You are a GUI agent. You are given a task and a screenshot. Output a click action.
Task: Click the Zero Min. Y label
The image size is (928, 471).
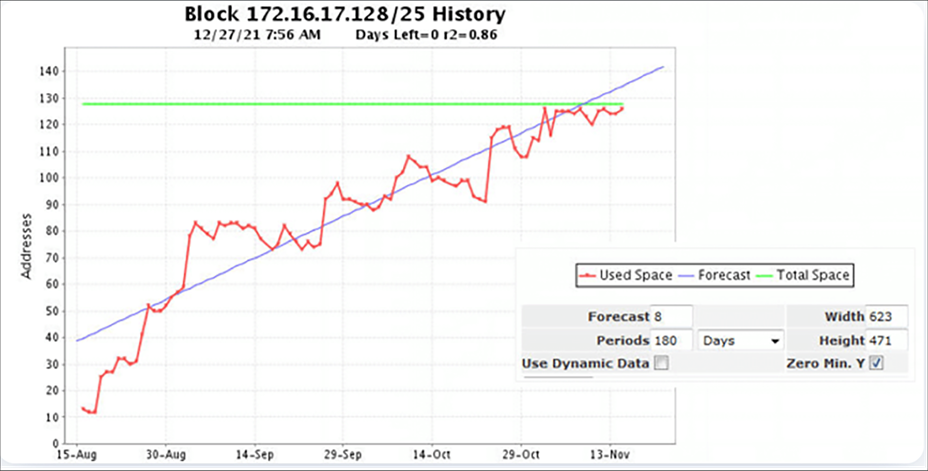[x=826, y=363]
